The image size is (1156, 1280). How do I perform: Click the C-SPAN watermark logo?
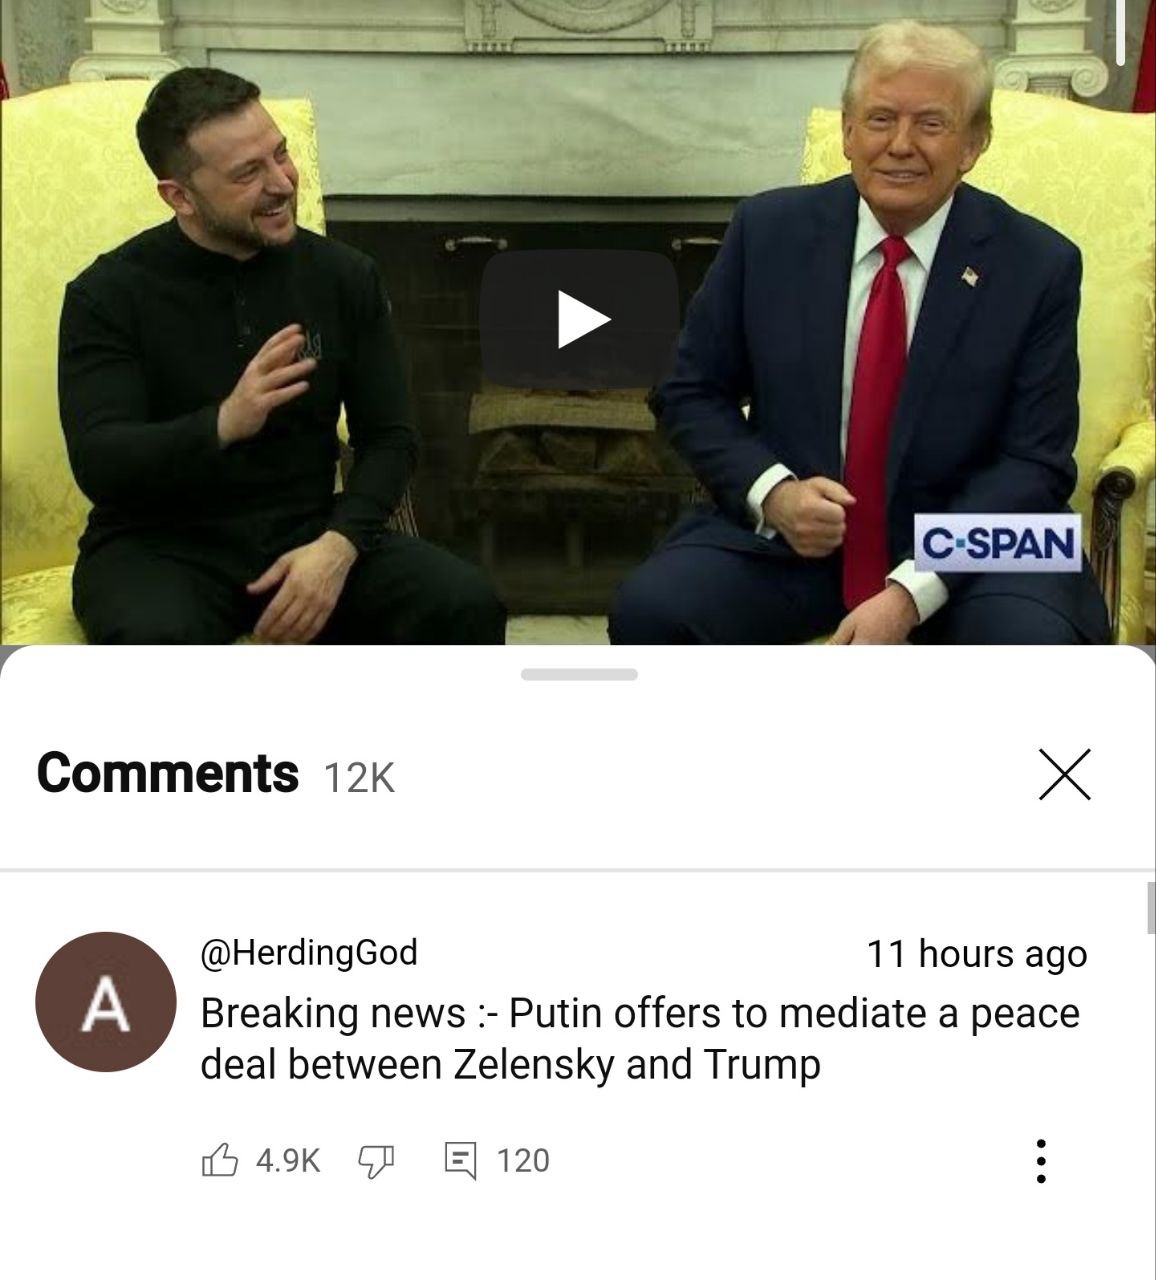(998, 543)
